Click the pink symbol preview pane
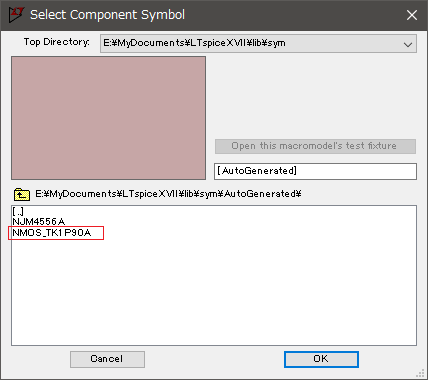Viewport: 428px width, 380px height. [108, 118]
